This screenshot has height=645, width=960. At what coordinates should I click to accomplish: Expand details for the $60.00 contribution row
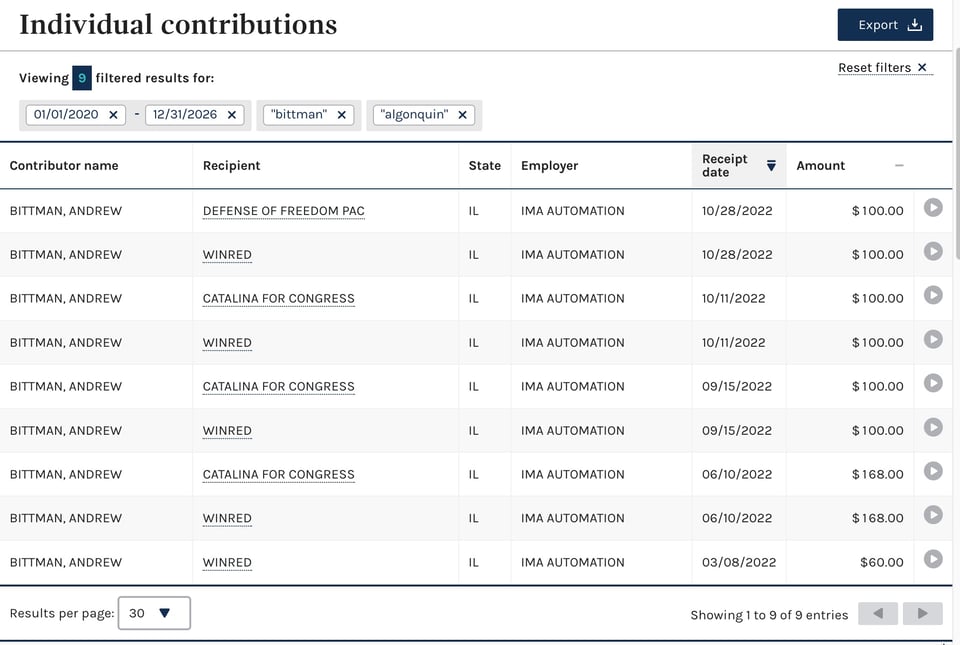tap(933, 559)
